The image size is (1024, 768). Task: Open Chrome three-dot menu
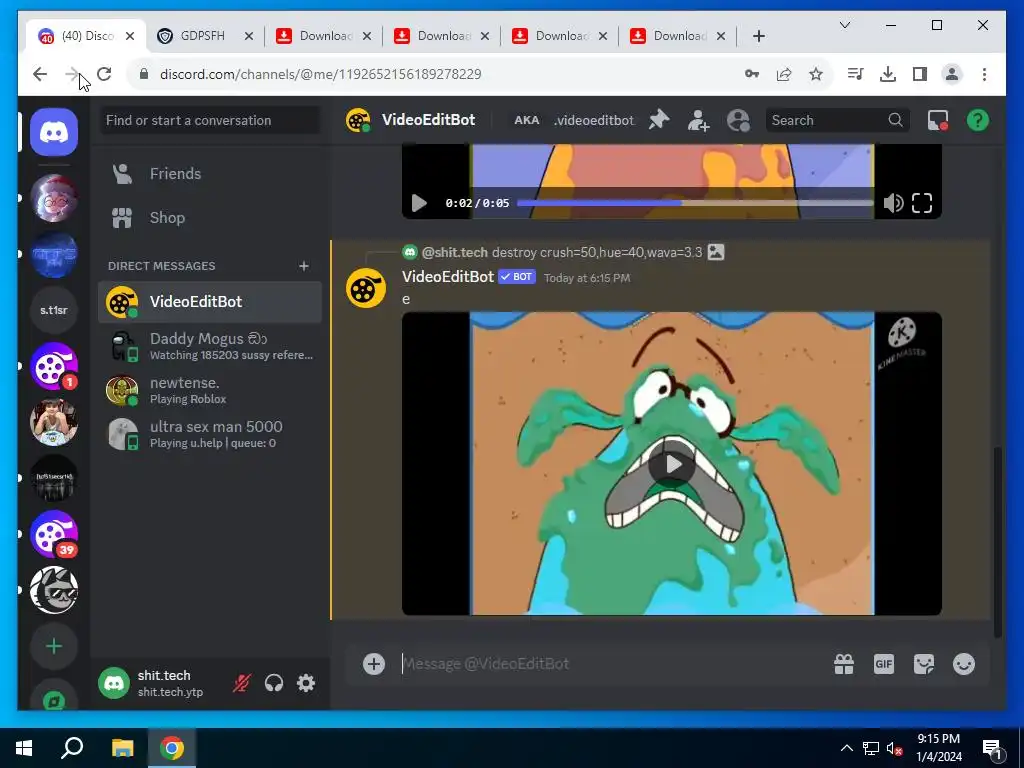click(x=984, y=74)
